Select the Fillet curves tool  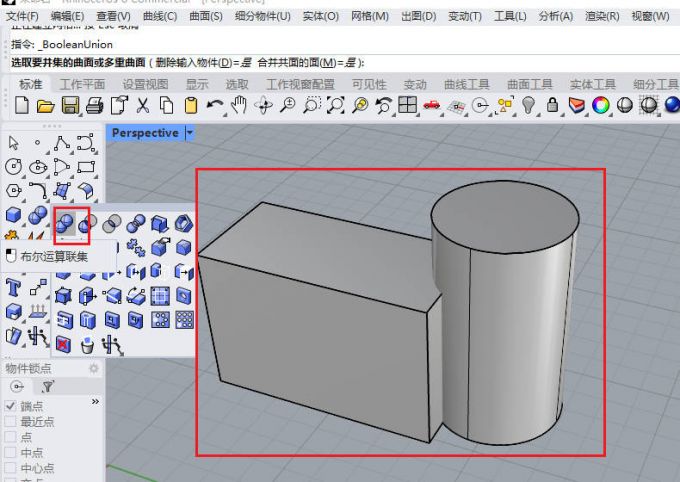tap(38, 190)
